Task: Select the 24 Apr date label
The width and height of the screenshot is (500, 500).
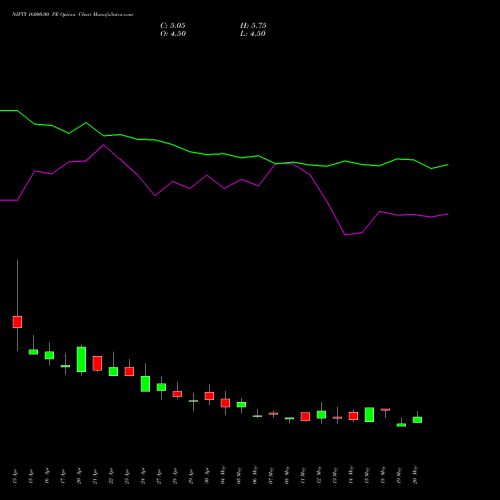Action: pyautogui.click(x=143, y=476)
